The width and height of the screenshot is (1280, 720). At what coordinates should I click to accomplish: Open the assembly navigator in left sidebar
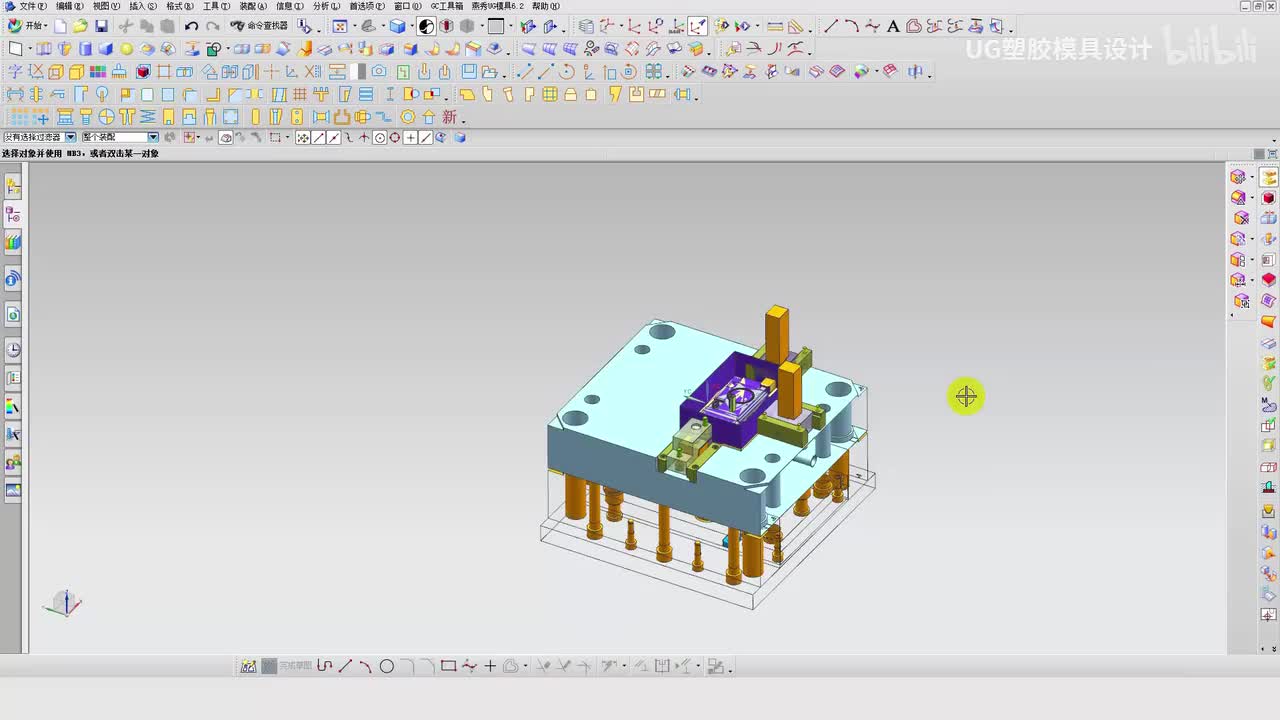coord(13,186)
